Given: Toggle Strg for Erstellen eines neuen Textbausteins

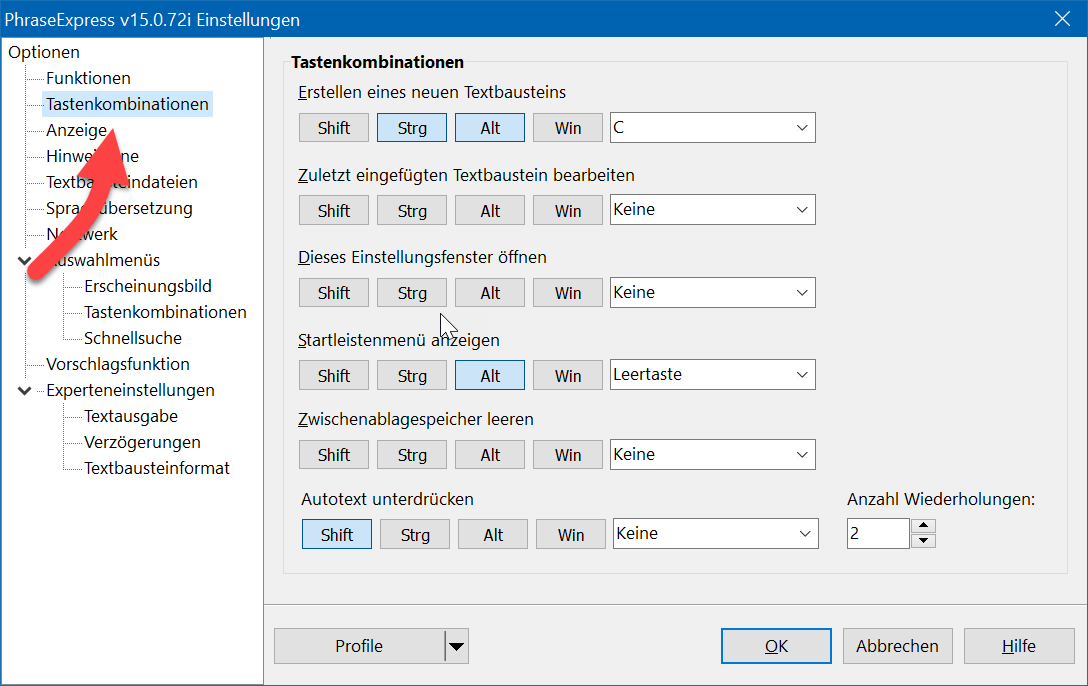Looking at the screenshot, I should click(412, 128).
